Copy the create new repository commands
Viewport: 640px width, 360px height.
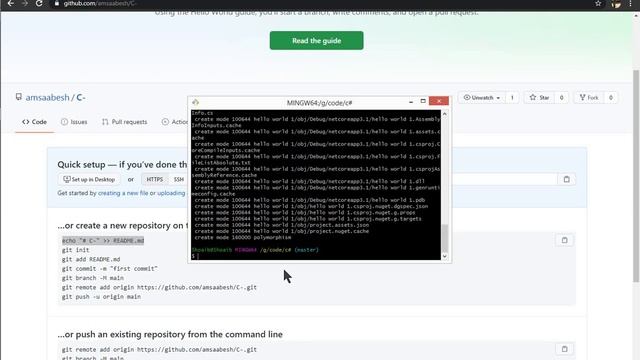tap(564, 240)
